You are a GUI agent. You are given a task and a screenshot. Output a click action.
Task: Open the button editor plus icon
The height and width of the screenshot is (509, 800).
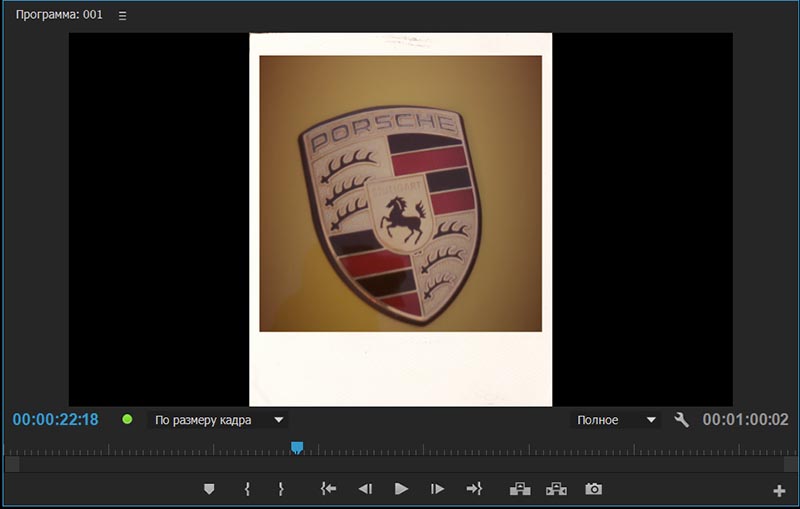click(779, 491)
